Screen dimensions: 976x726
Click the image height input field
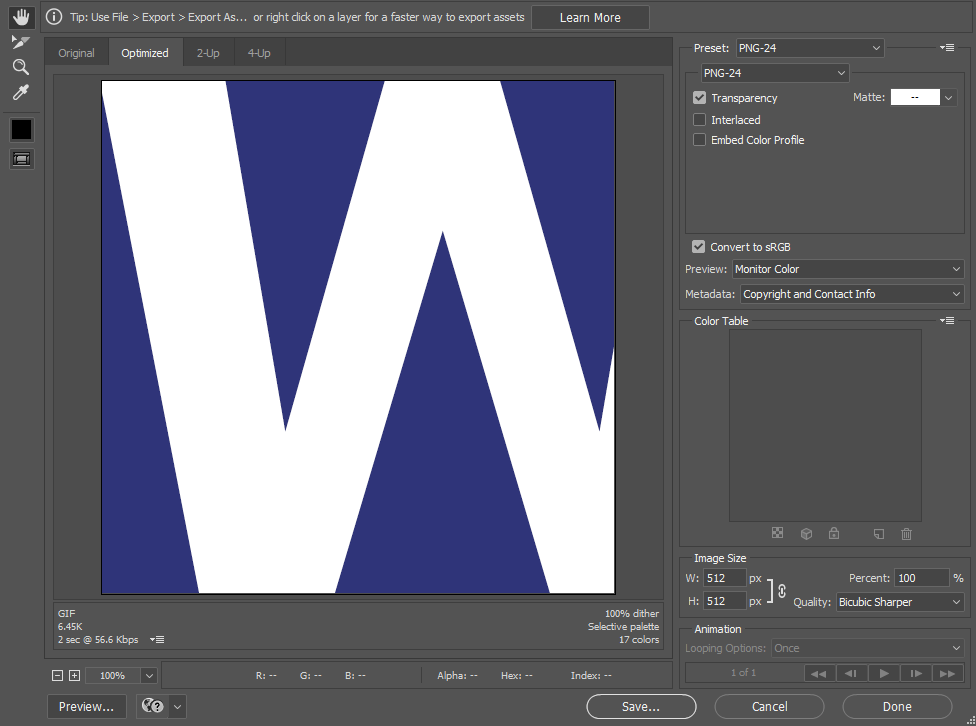[x=725, y=601]
